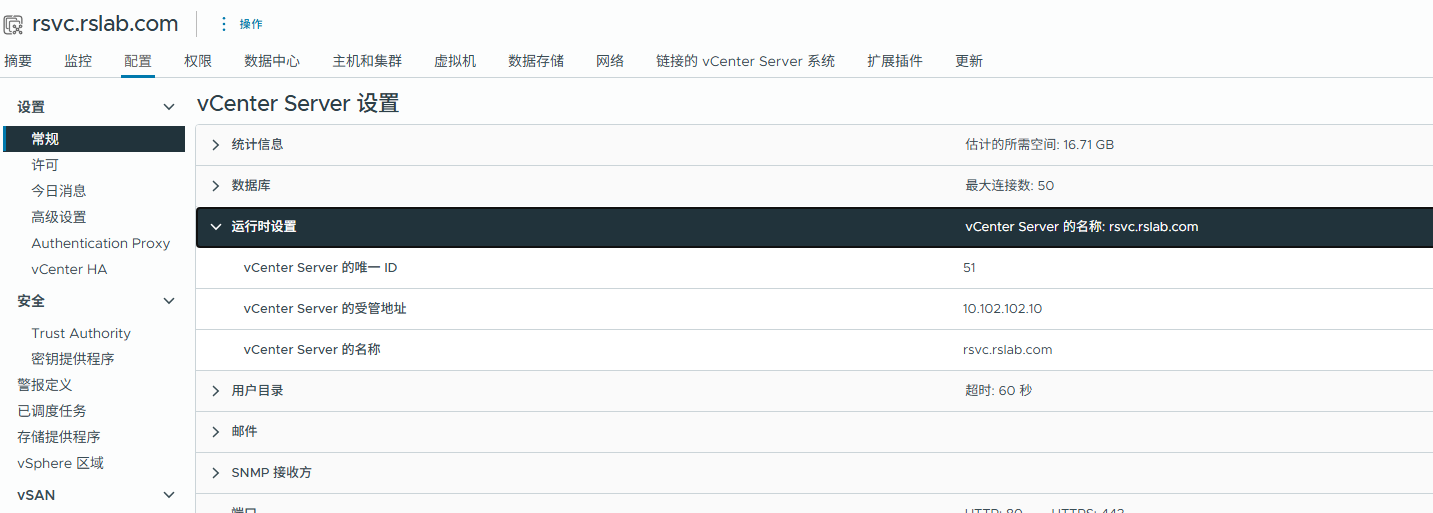This screenshot has height=513, width=1433.
Task: Click the vCenter Server 设置 heading
Action: click(298, 103)
